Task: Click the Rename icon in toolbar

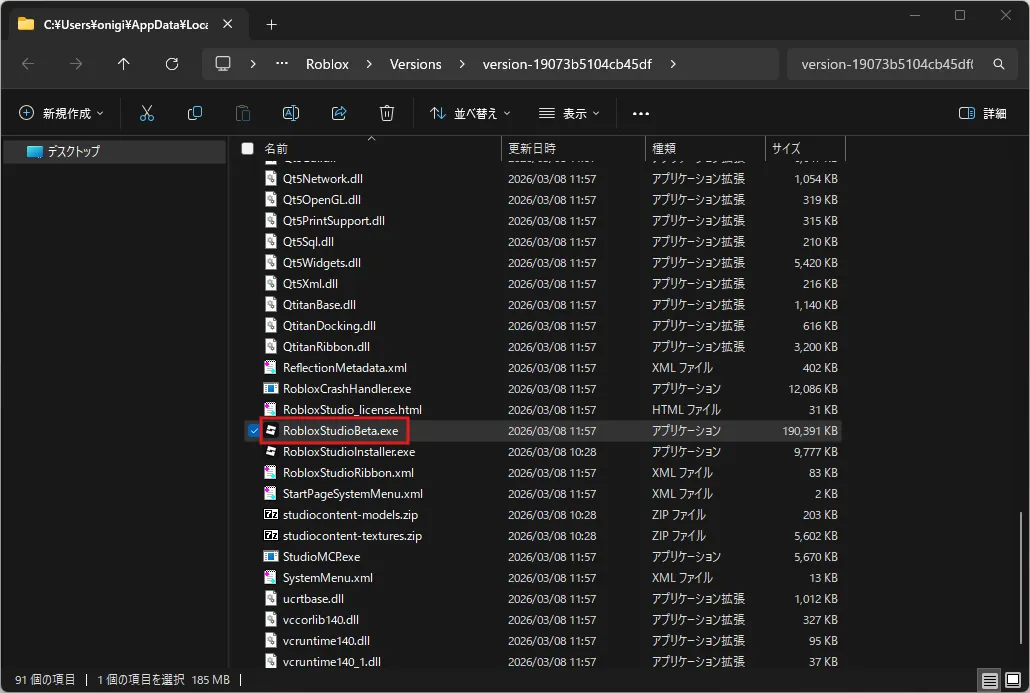Action: point(290,113)
